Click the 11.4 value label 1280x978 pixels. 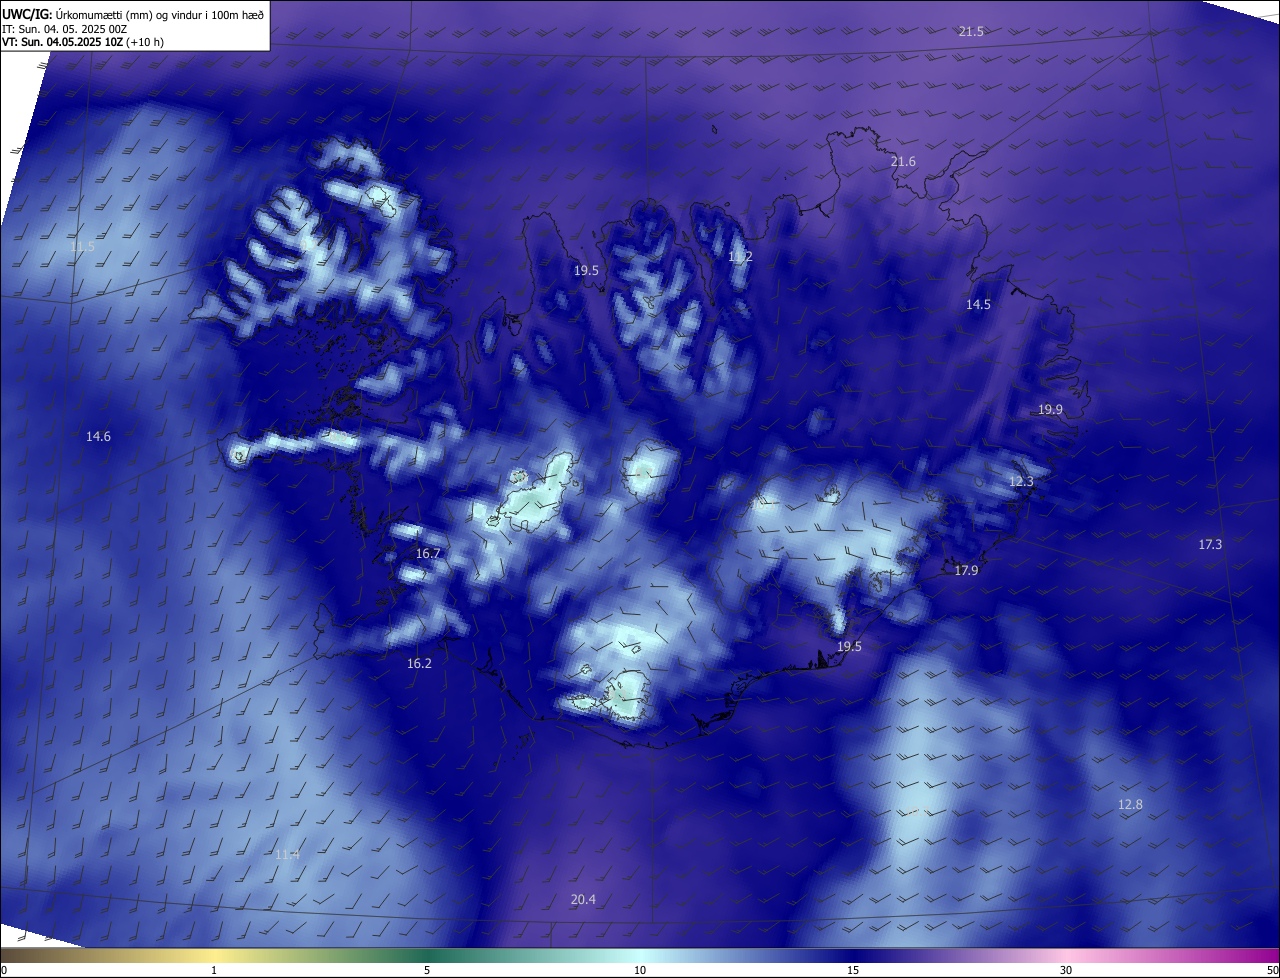(x=287, y=854)
